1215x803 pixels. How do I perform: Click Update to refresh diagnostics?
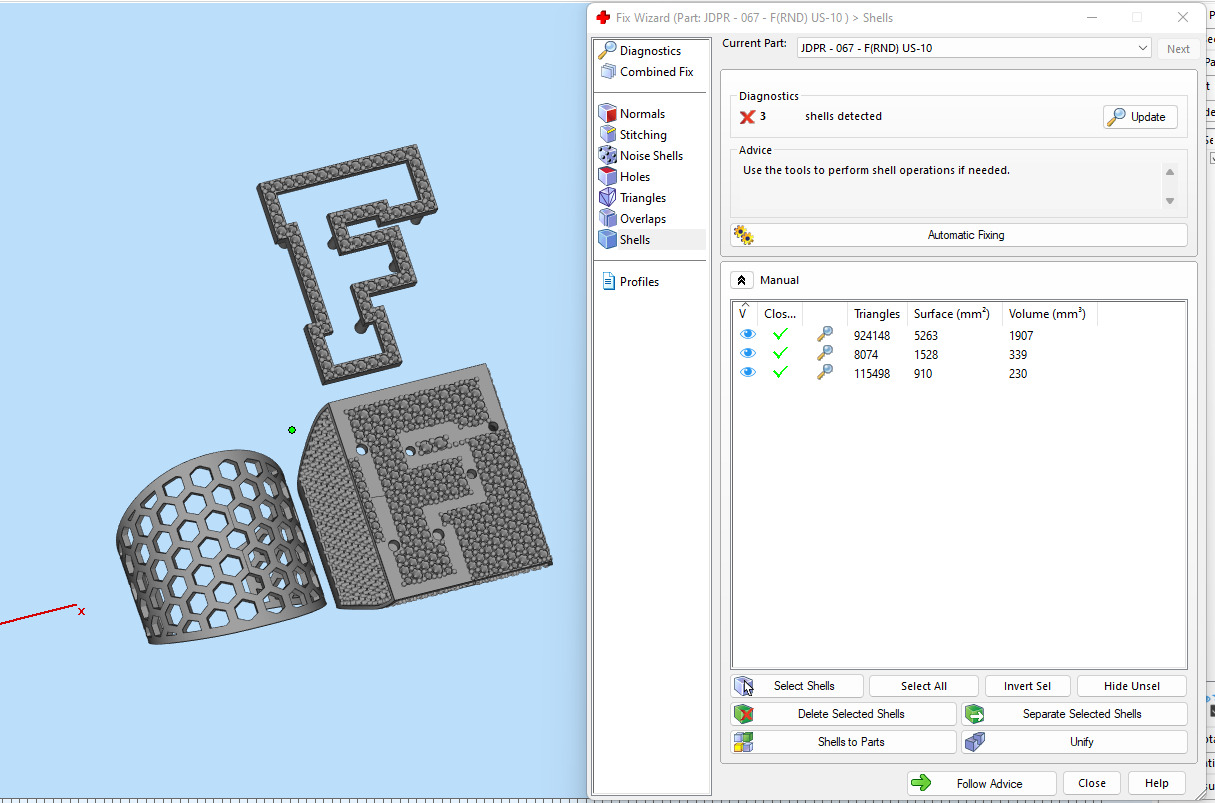(x=1140, y=117)
